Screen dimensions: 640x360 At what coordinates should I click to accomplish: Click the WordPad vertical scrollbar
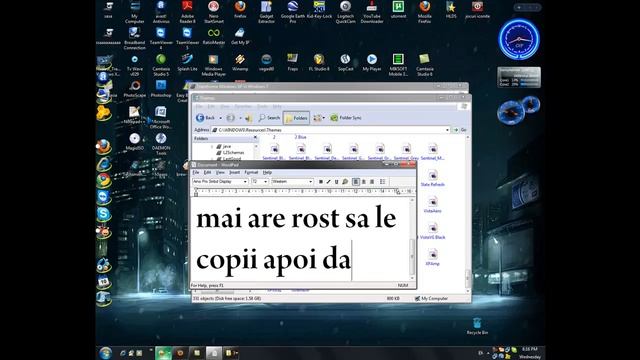pyautogui.click(x=412, y=239)
